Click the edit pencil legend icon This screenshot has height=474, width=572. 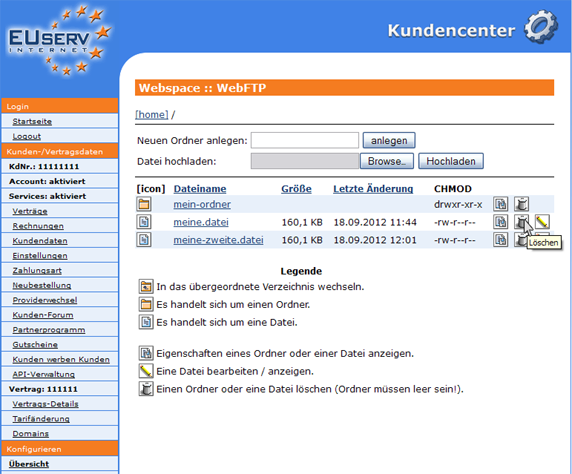coord(146,371)
